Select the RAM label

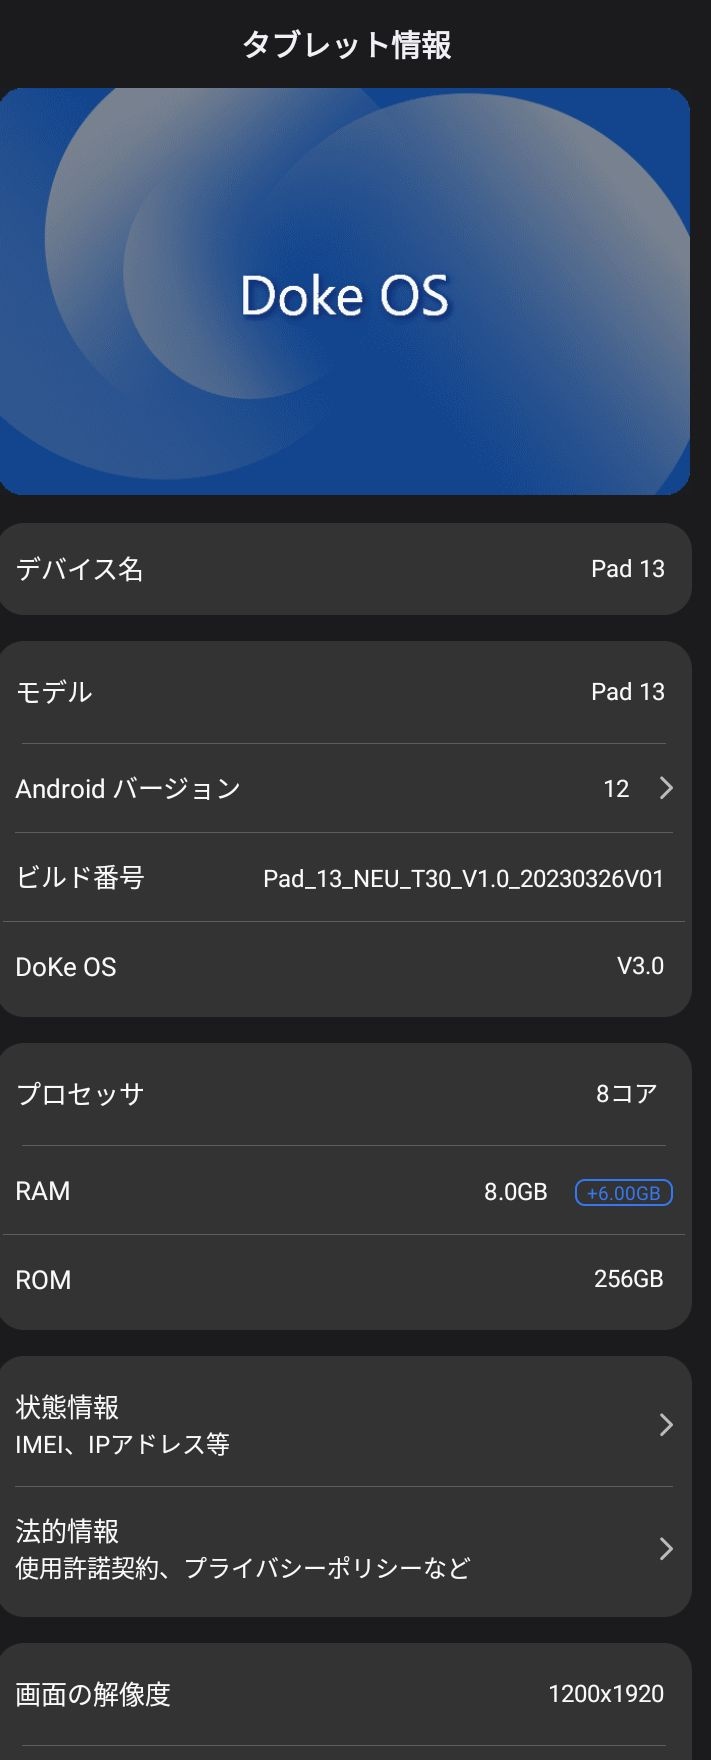point(43,1191)
